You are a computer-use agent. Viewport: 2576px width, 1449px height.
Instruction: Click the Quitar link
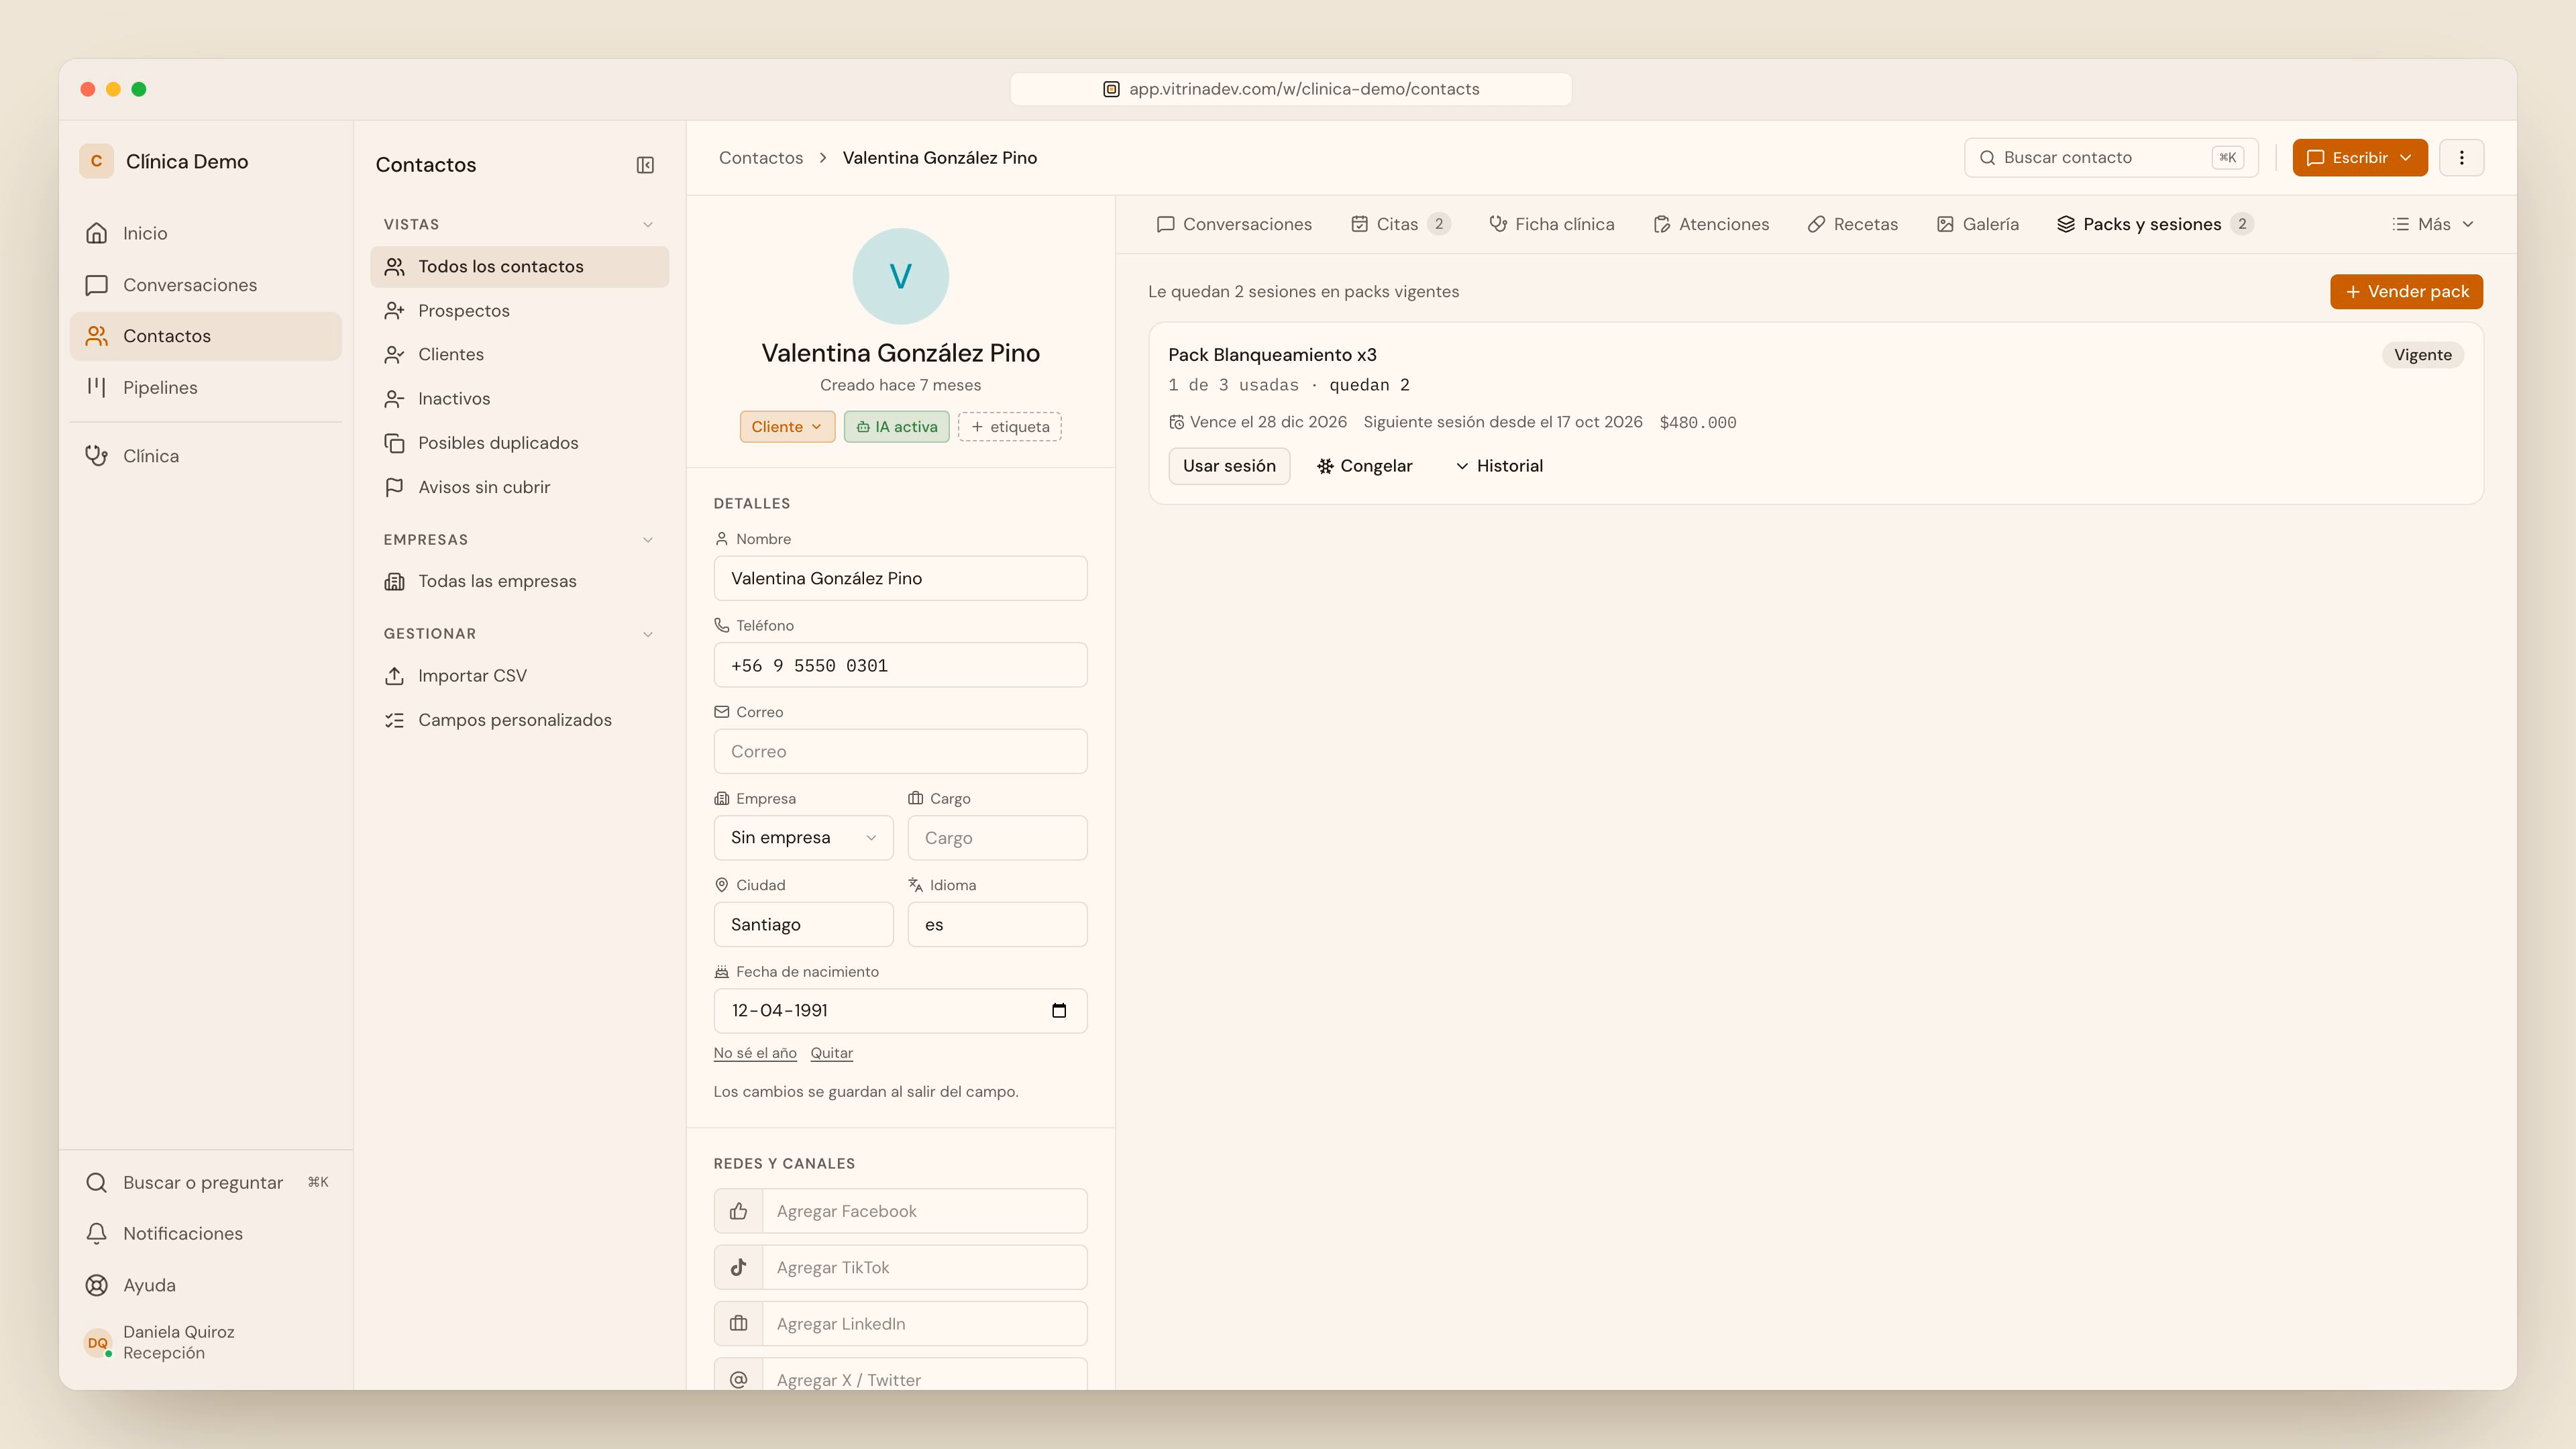click(x=831, y=1053)
